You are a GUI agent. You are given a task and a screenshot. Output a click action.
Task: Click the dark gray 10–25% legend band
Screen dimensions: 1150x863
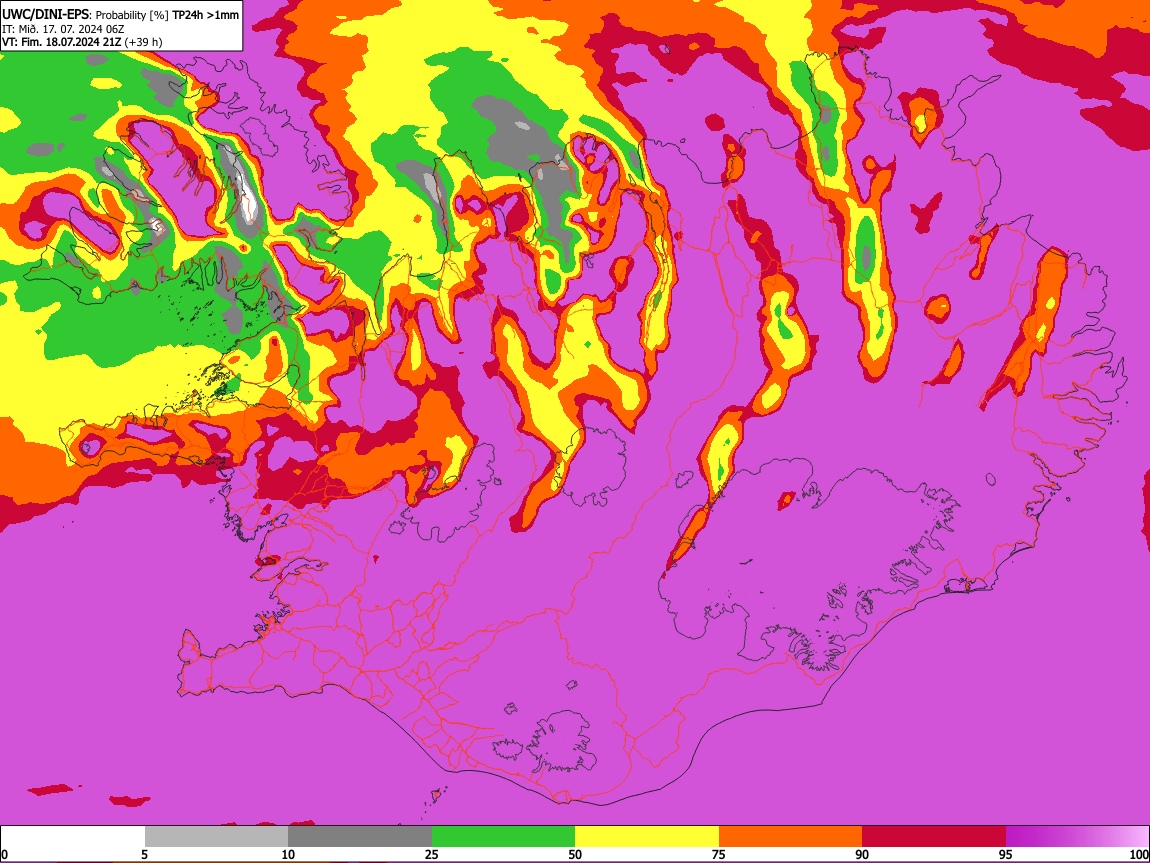tap(360, 837)
